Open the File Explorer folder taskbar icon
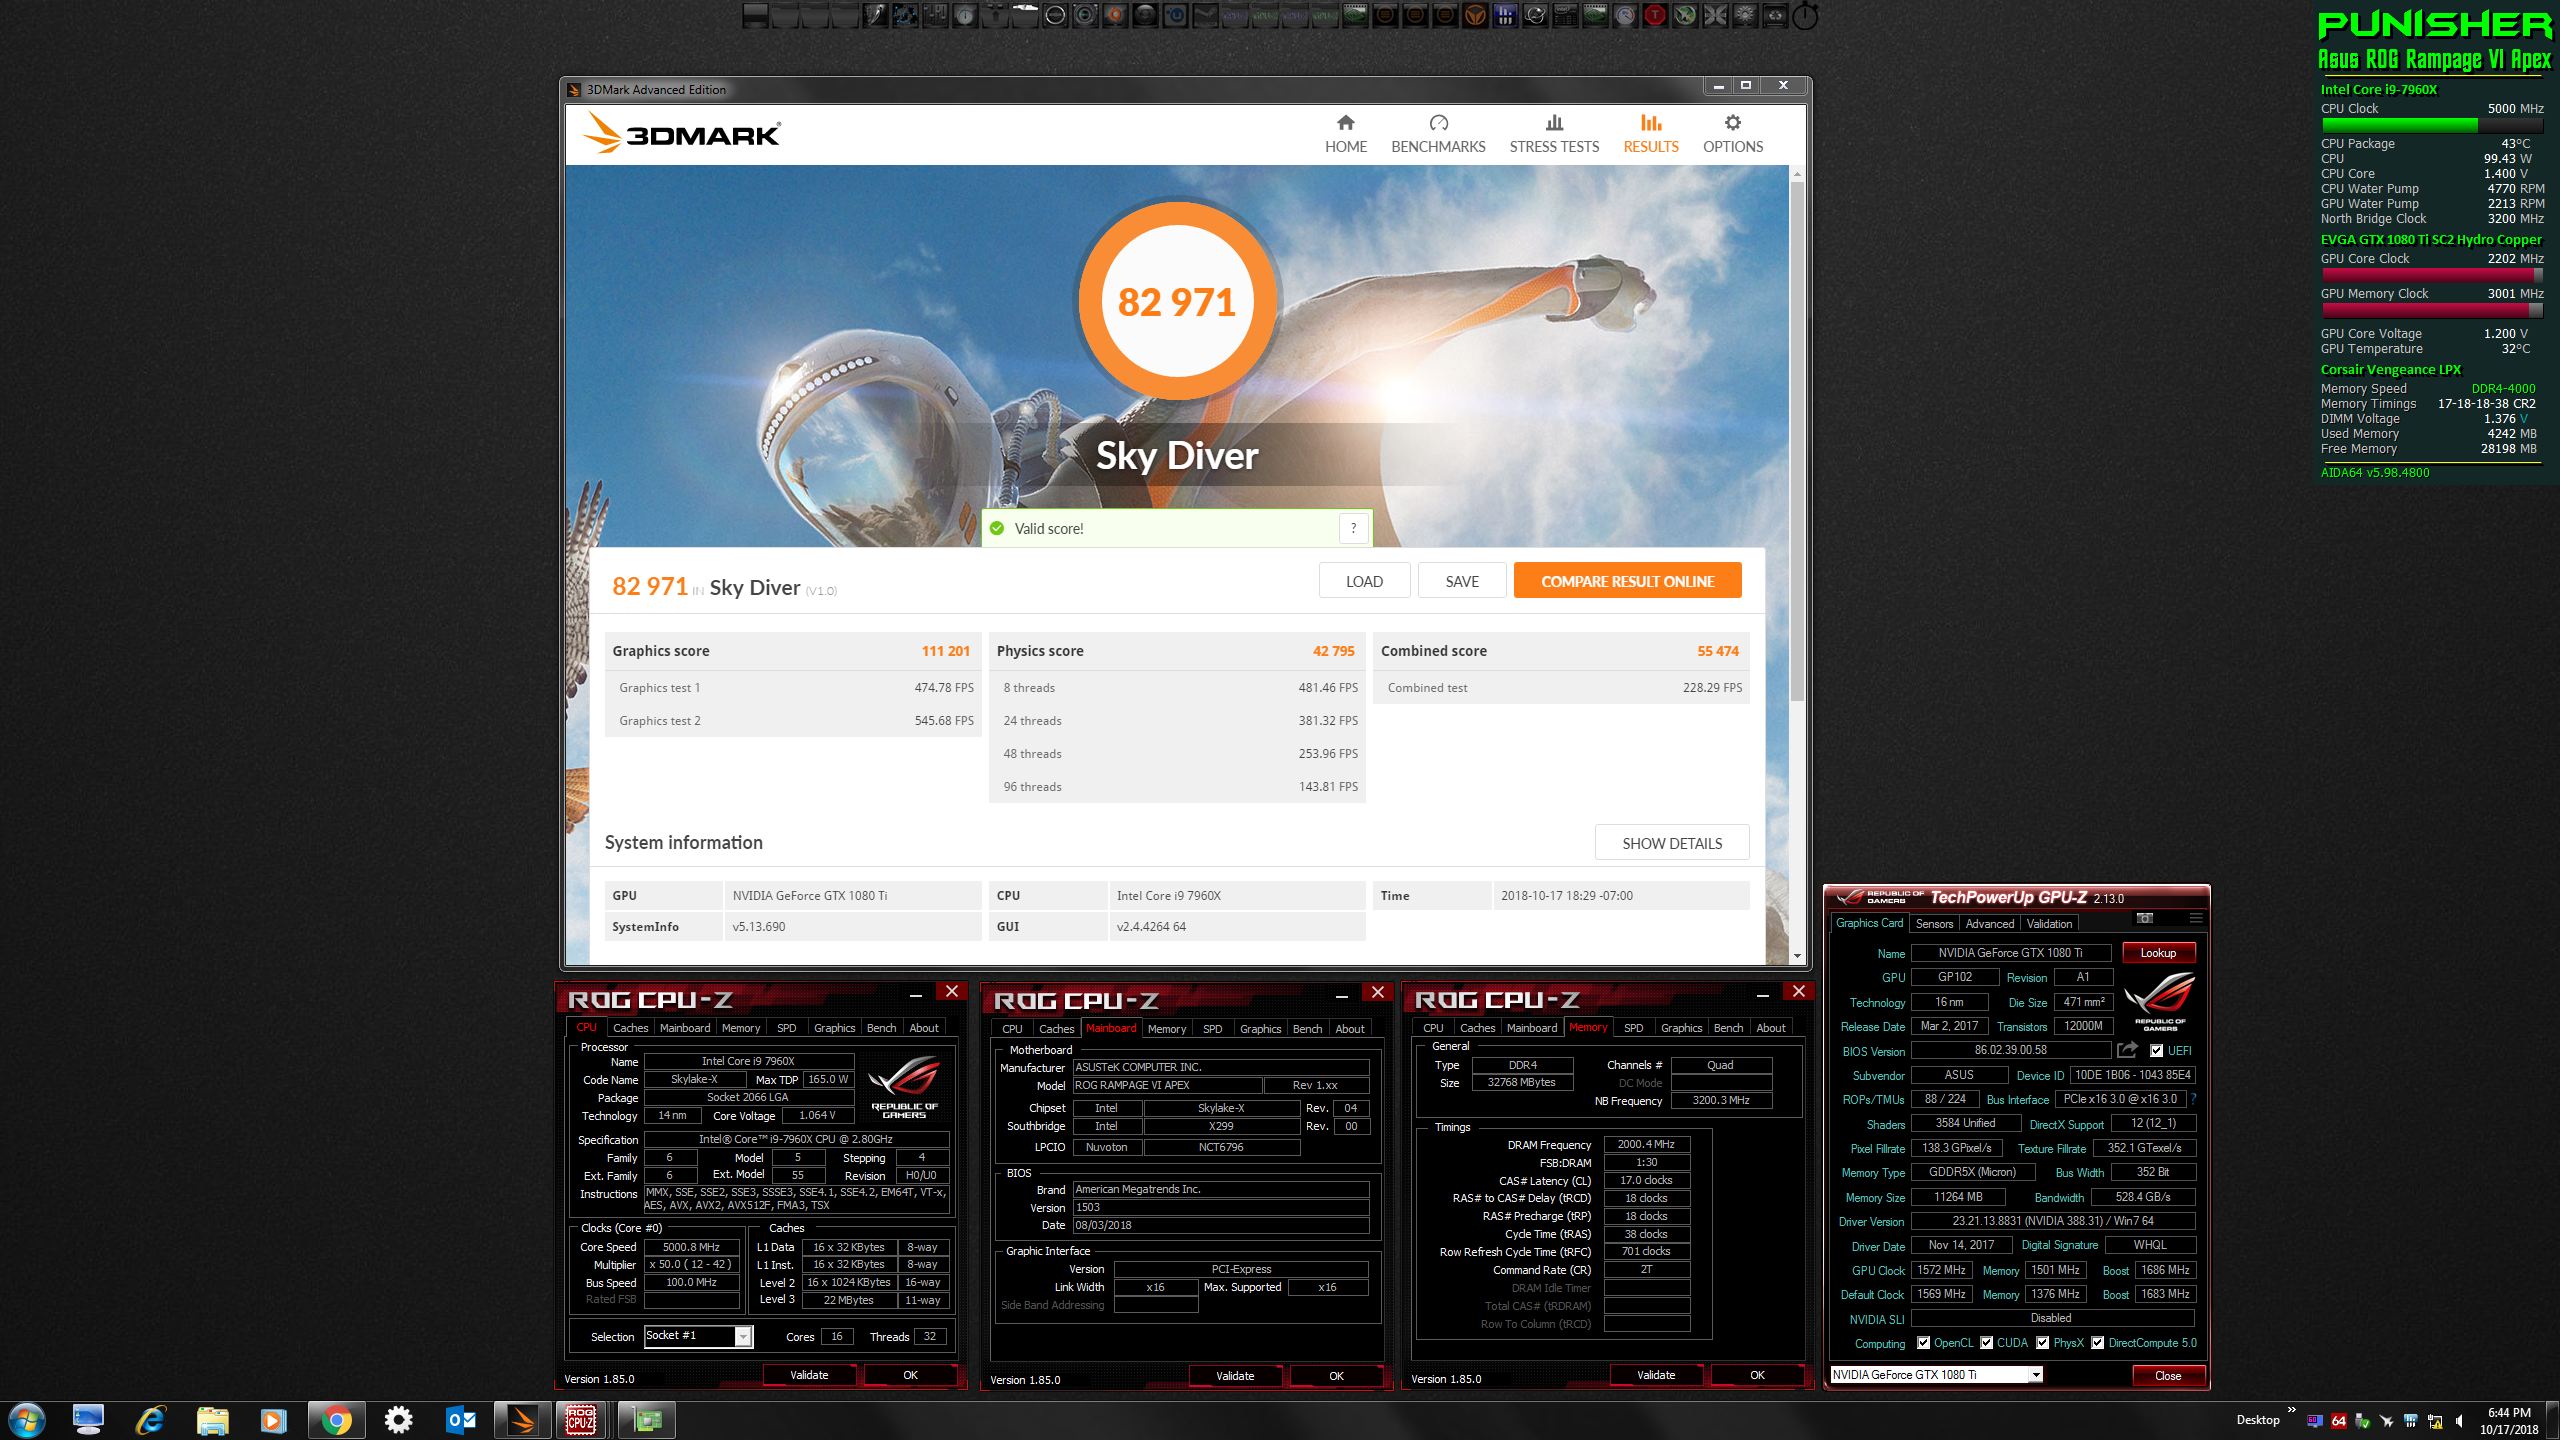Viewport: 2560px width, 1440px height. (212, 1420)
